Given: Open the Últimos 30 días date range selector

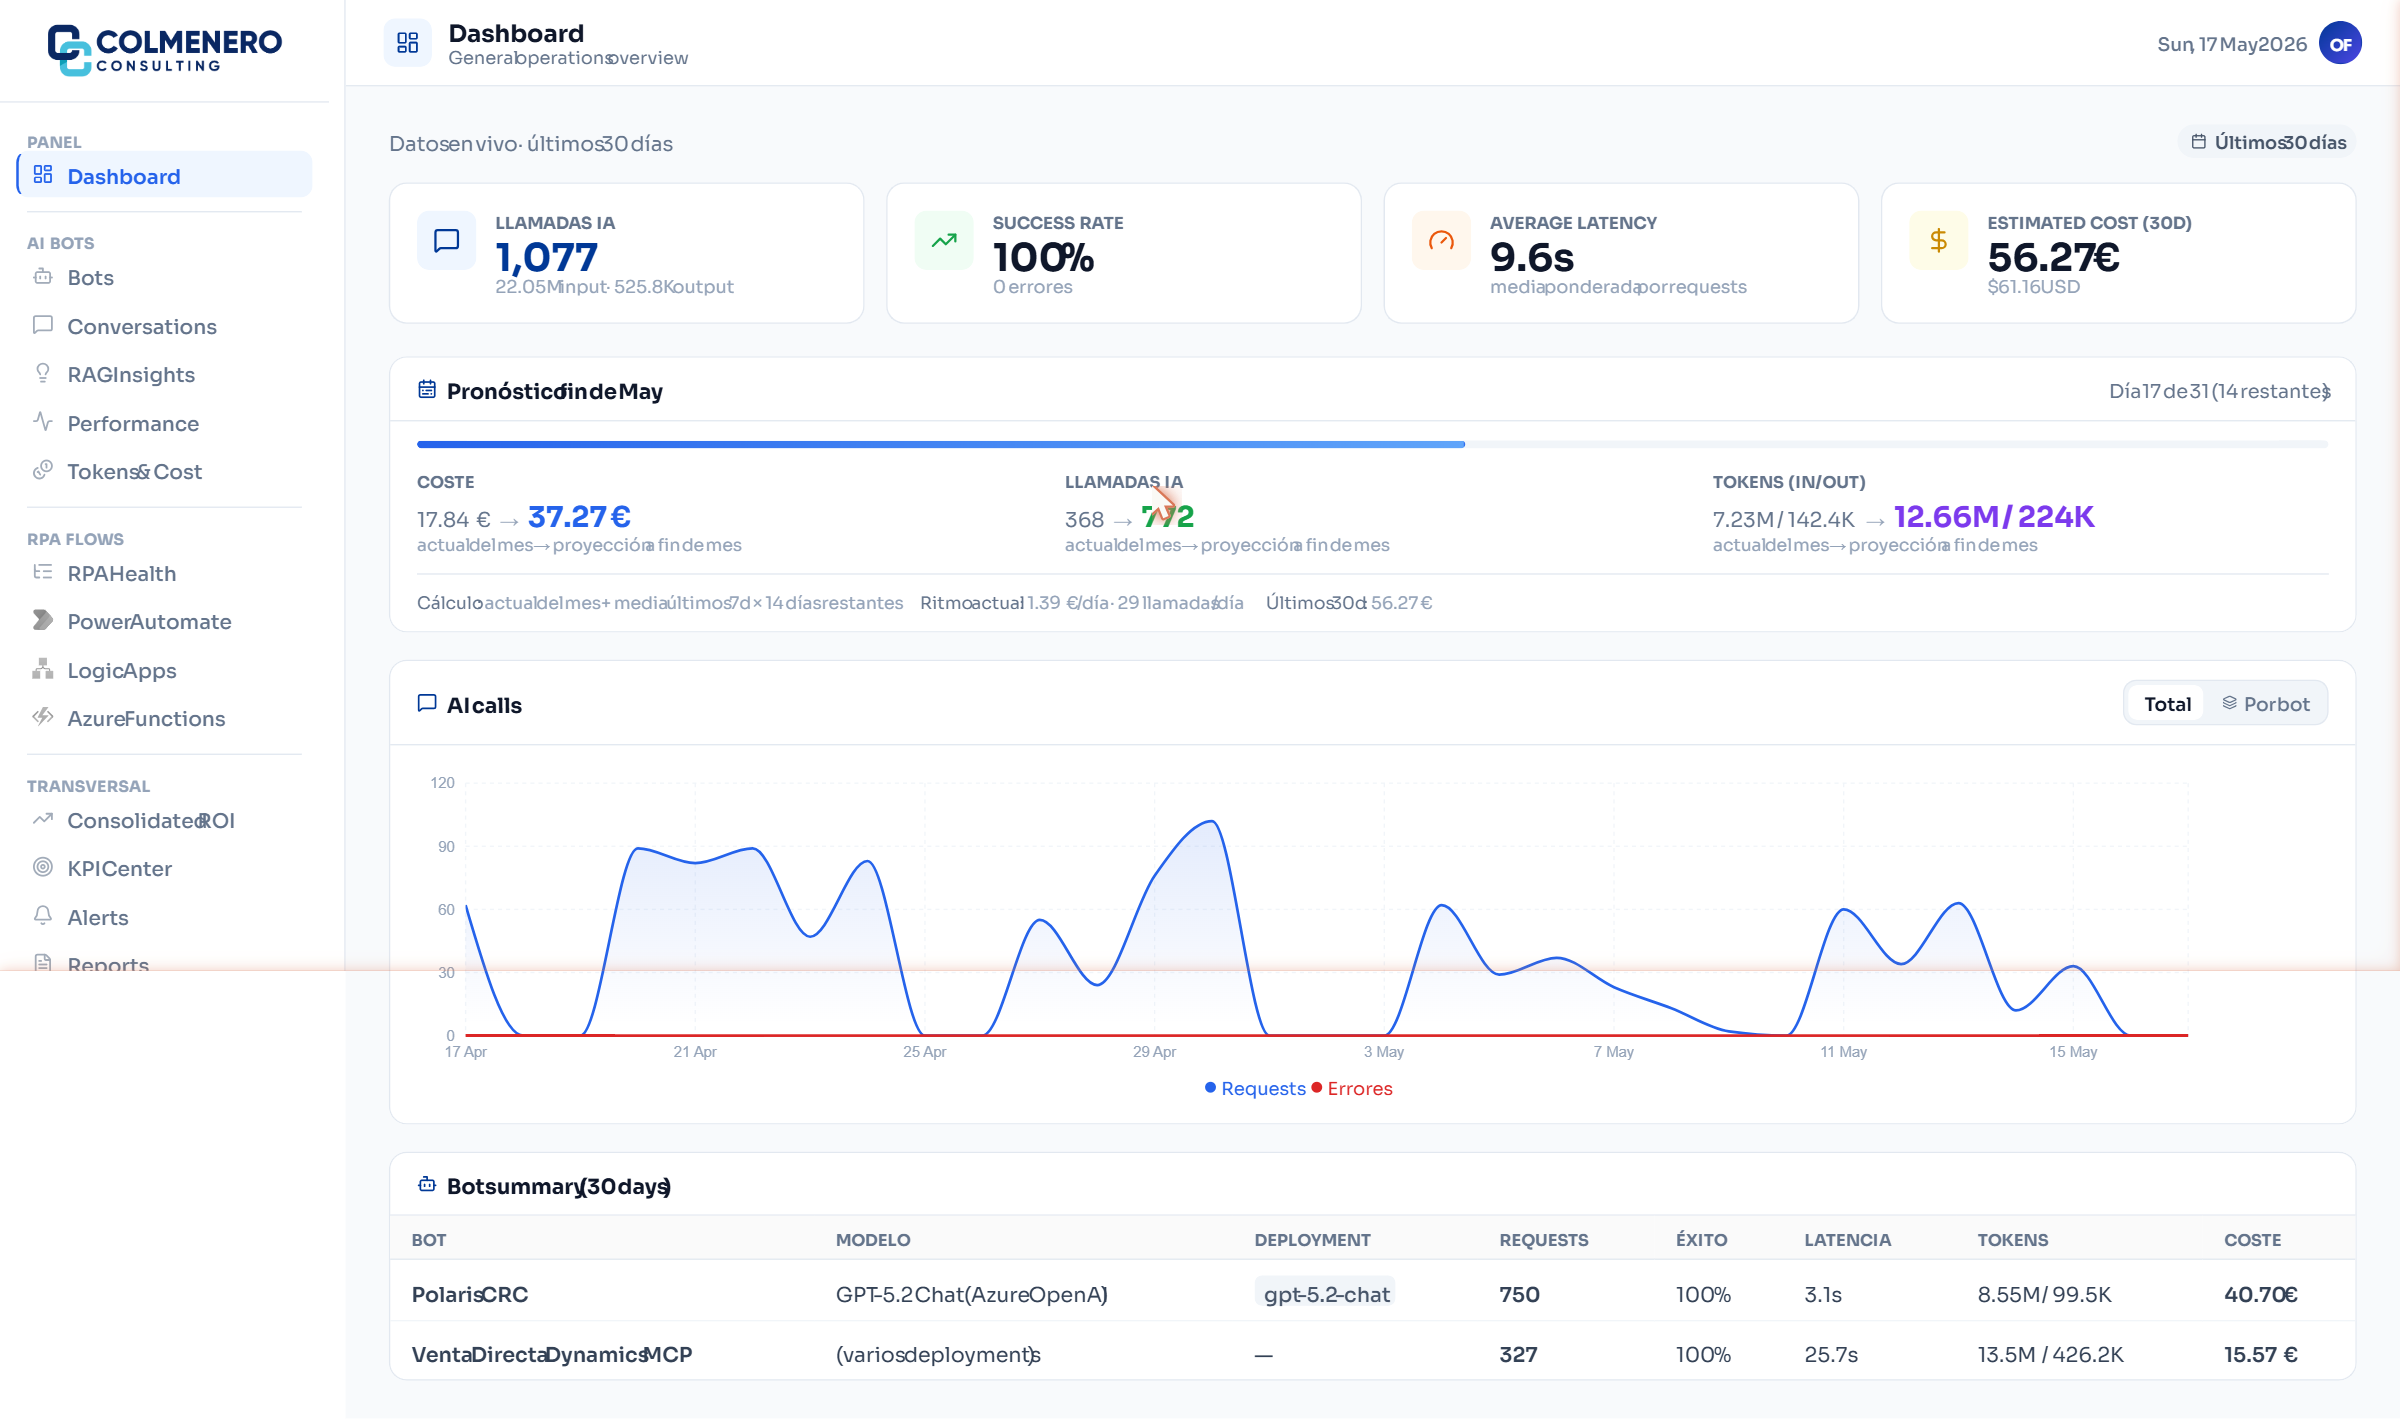Looking at the screenshot, I should point(2267,142).
